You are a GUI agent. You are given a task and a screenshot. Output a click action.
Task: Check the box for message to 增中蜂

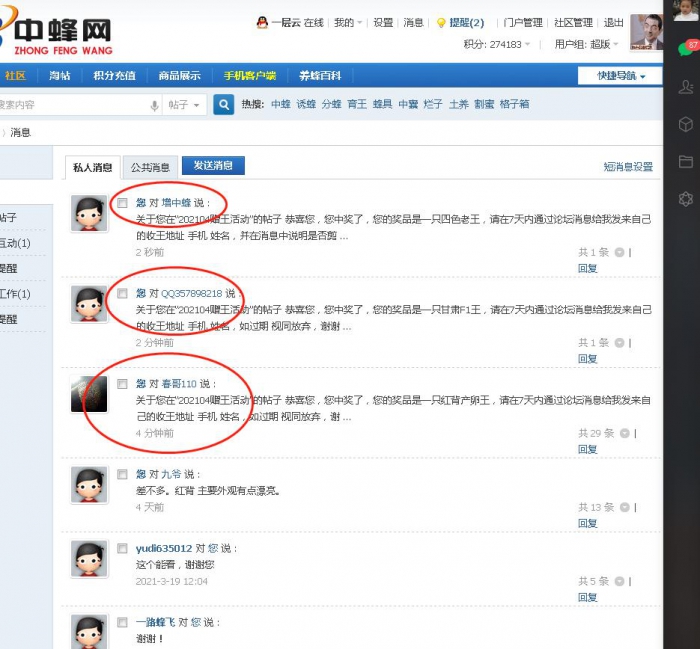pyautogui.click(x=122, y=203)
